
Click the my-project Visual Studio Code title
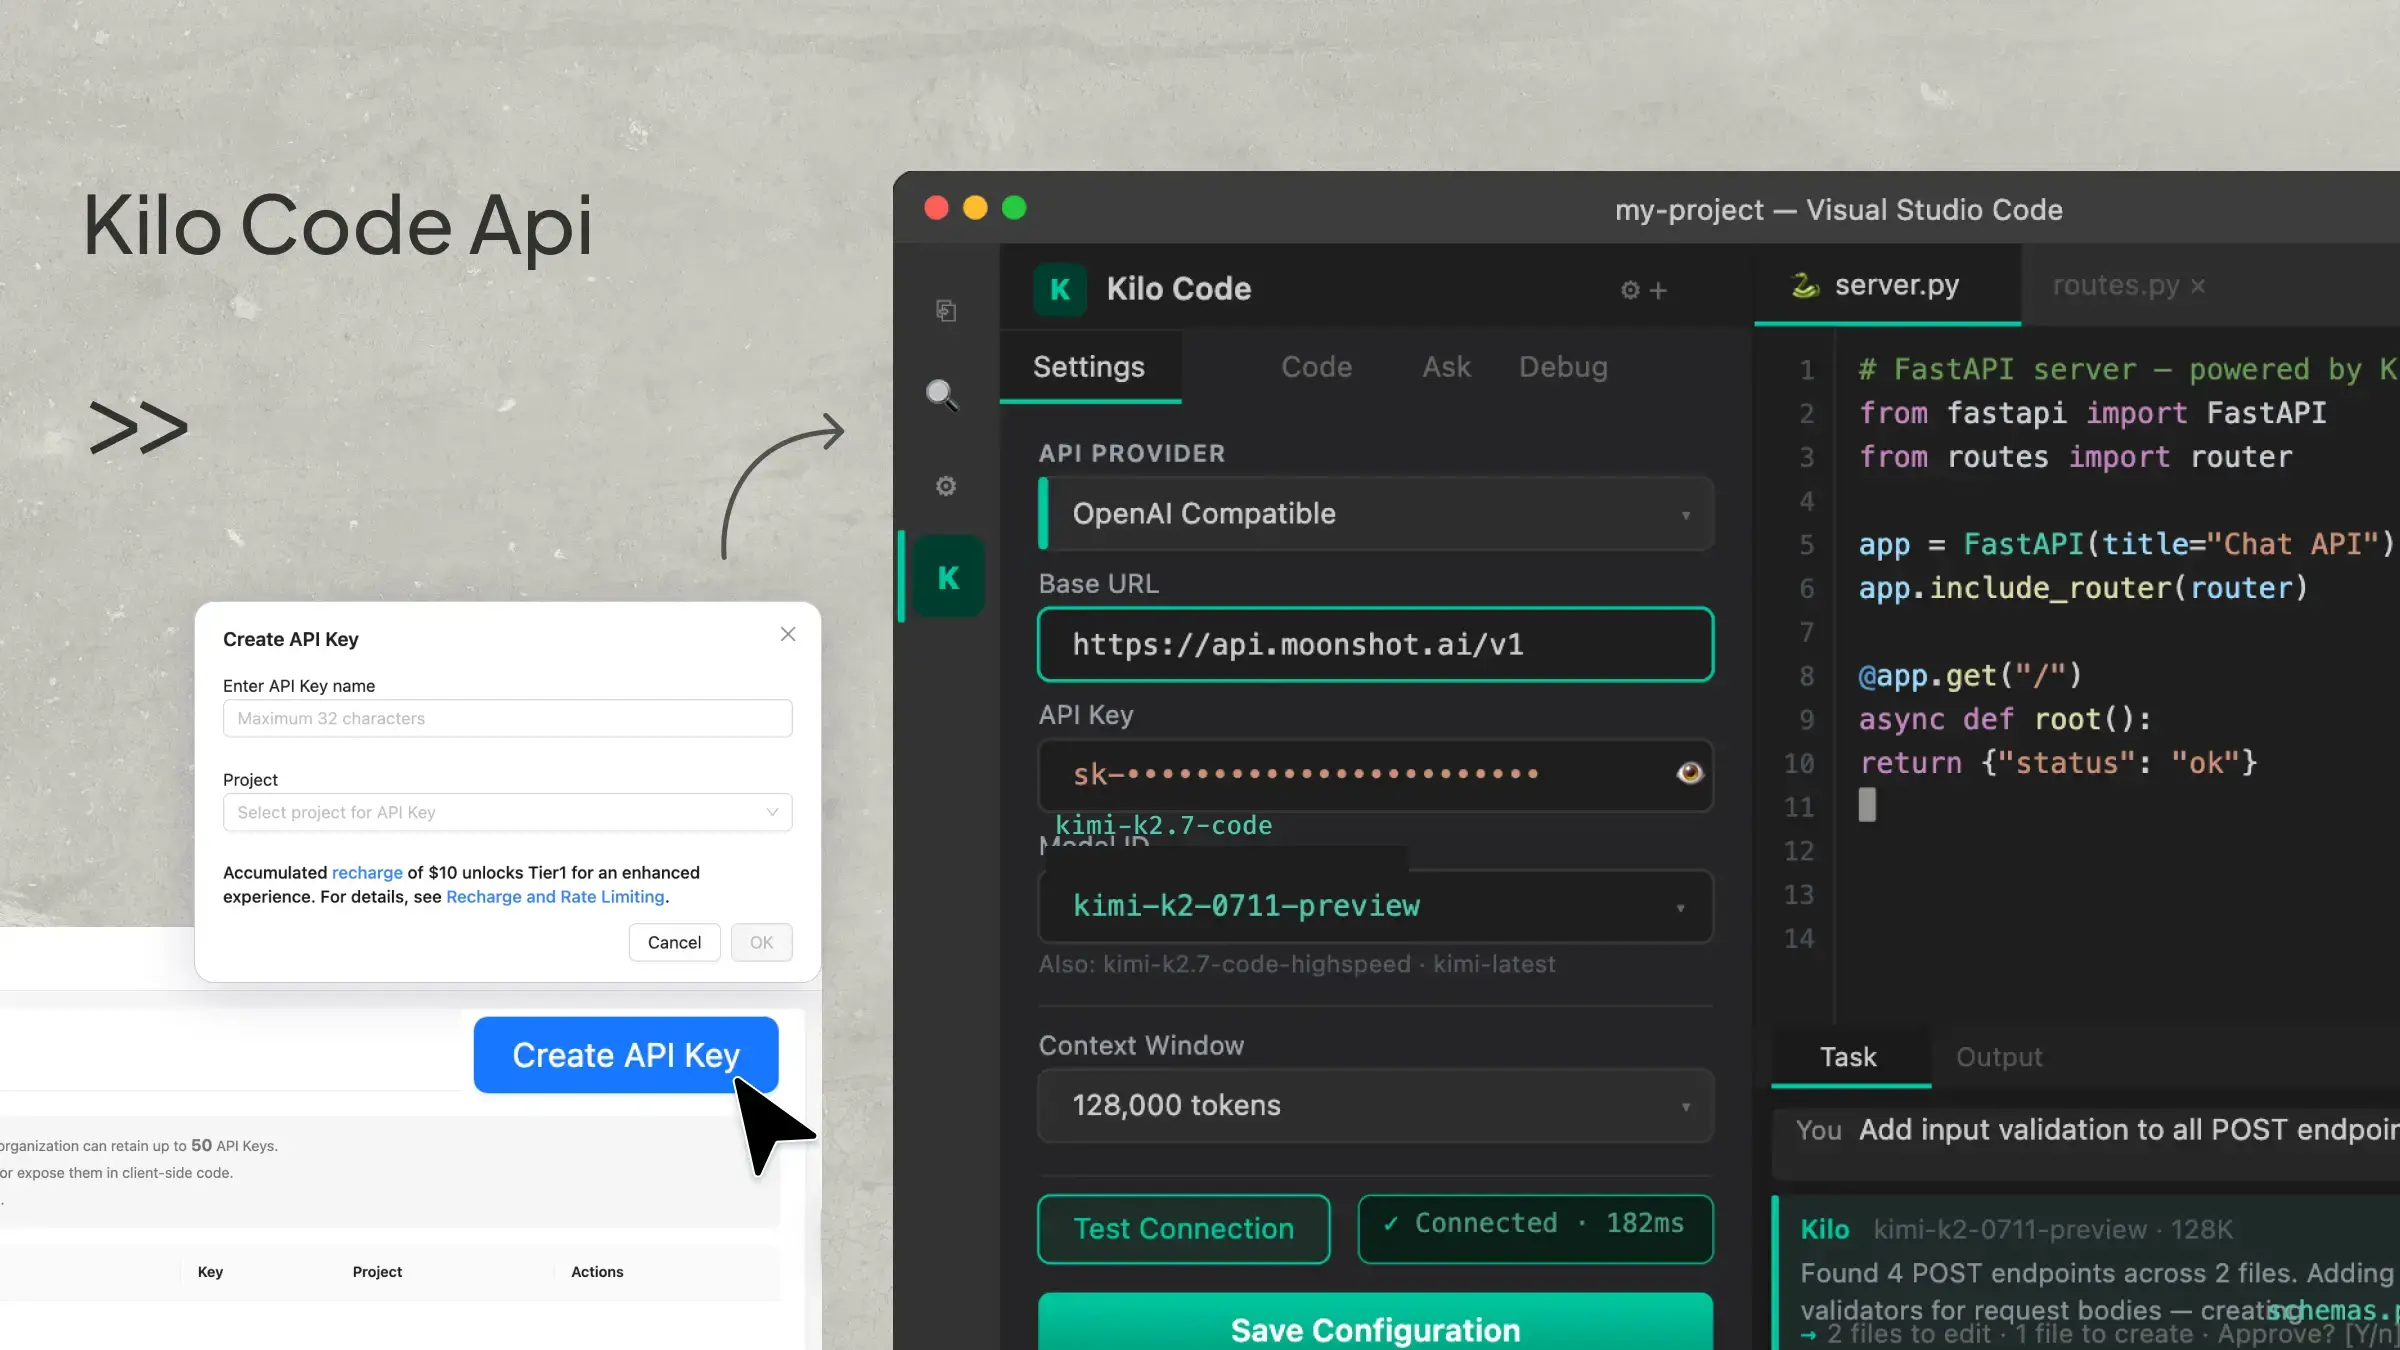tap(1839, 210)
